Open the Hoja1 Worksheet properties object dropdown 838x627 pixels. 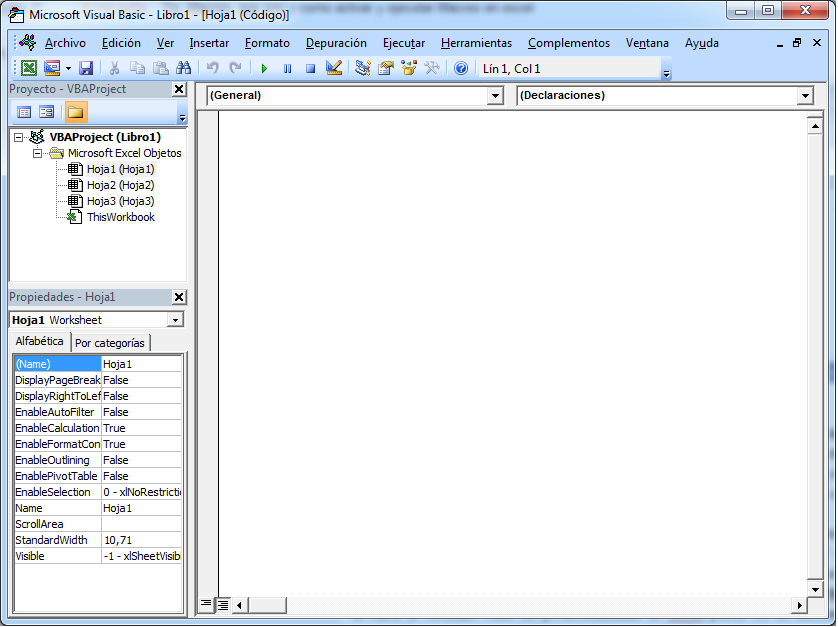pos(175,320)
